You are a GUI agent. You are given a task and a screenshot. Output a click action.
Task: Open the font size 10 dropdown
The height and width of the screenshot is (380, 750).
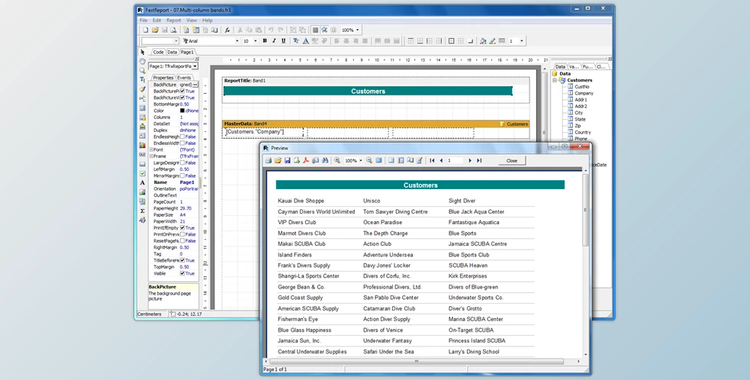pos(255,41)
